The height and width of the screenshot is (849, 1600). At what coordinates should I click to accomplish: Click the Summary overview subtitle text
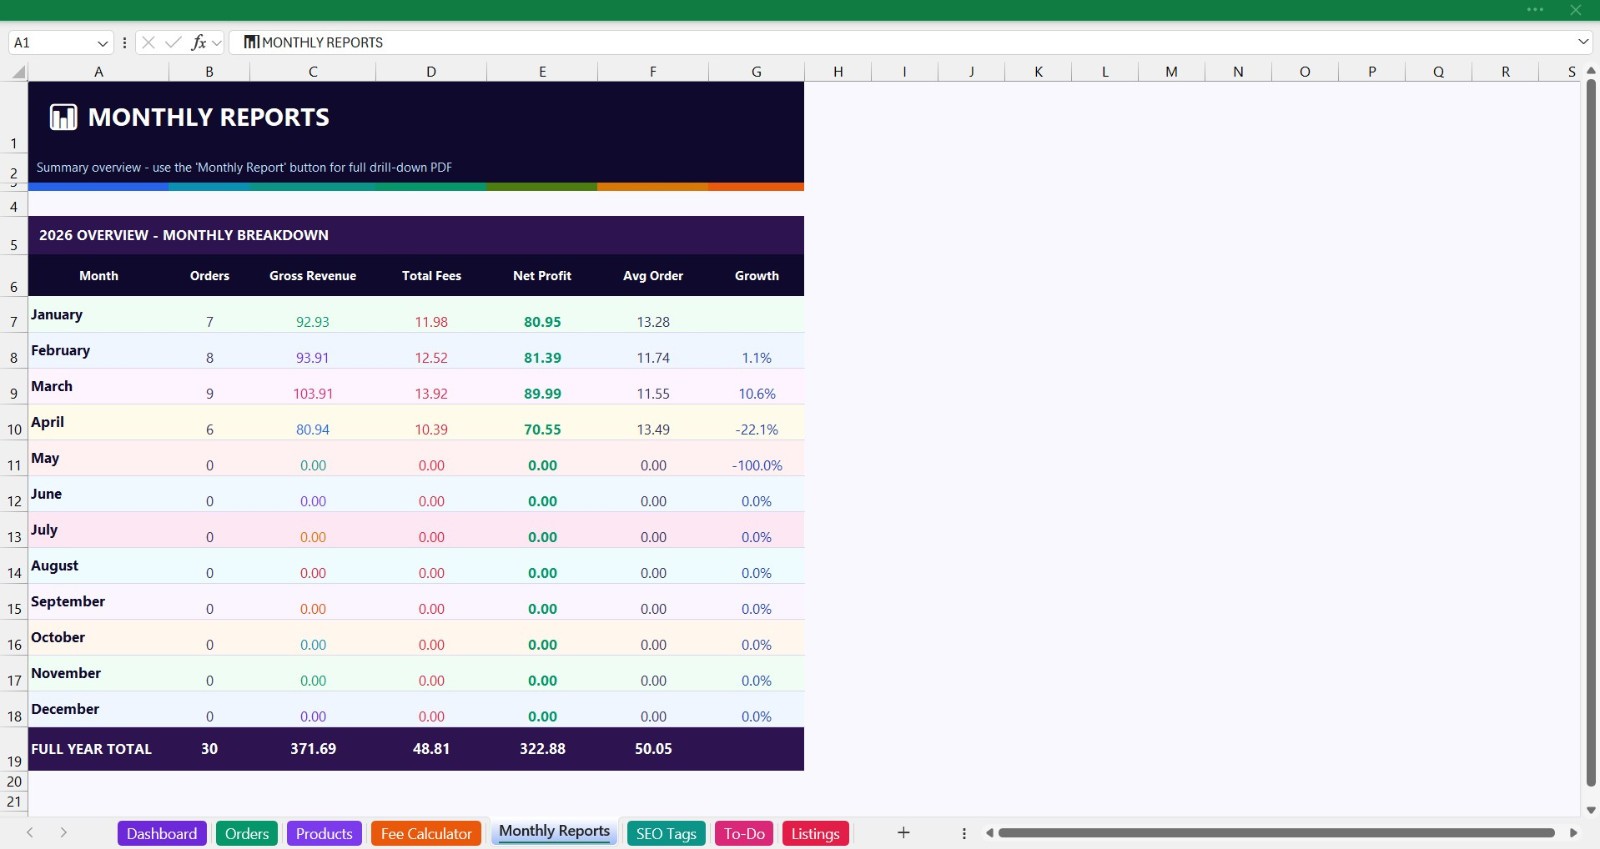coord(244,167)
